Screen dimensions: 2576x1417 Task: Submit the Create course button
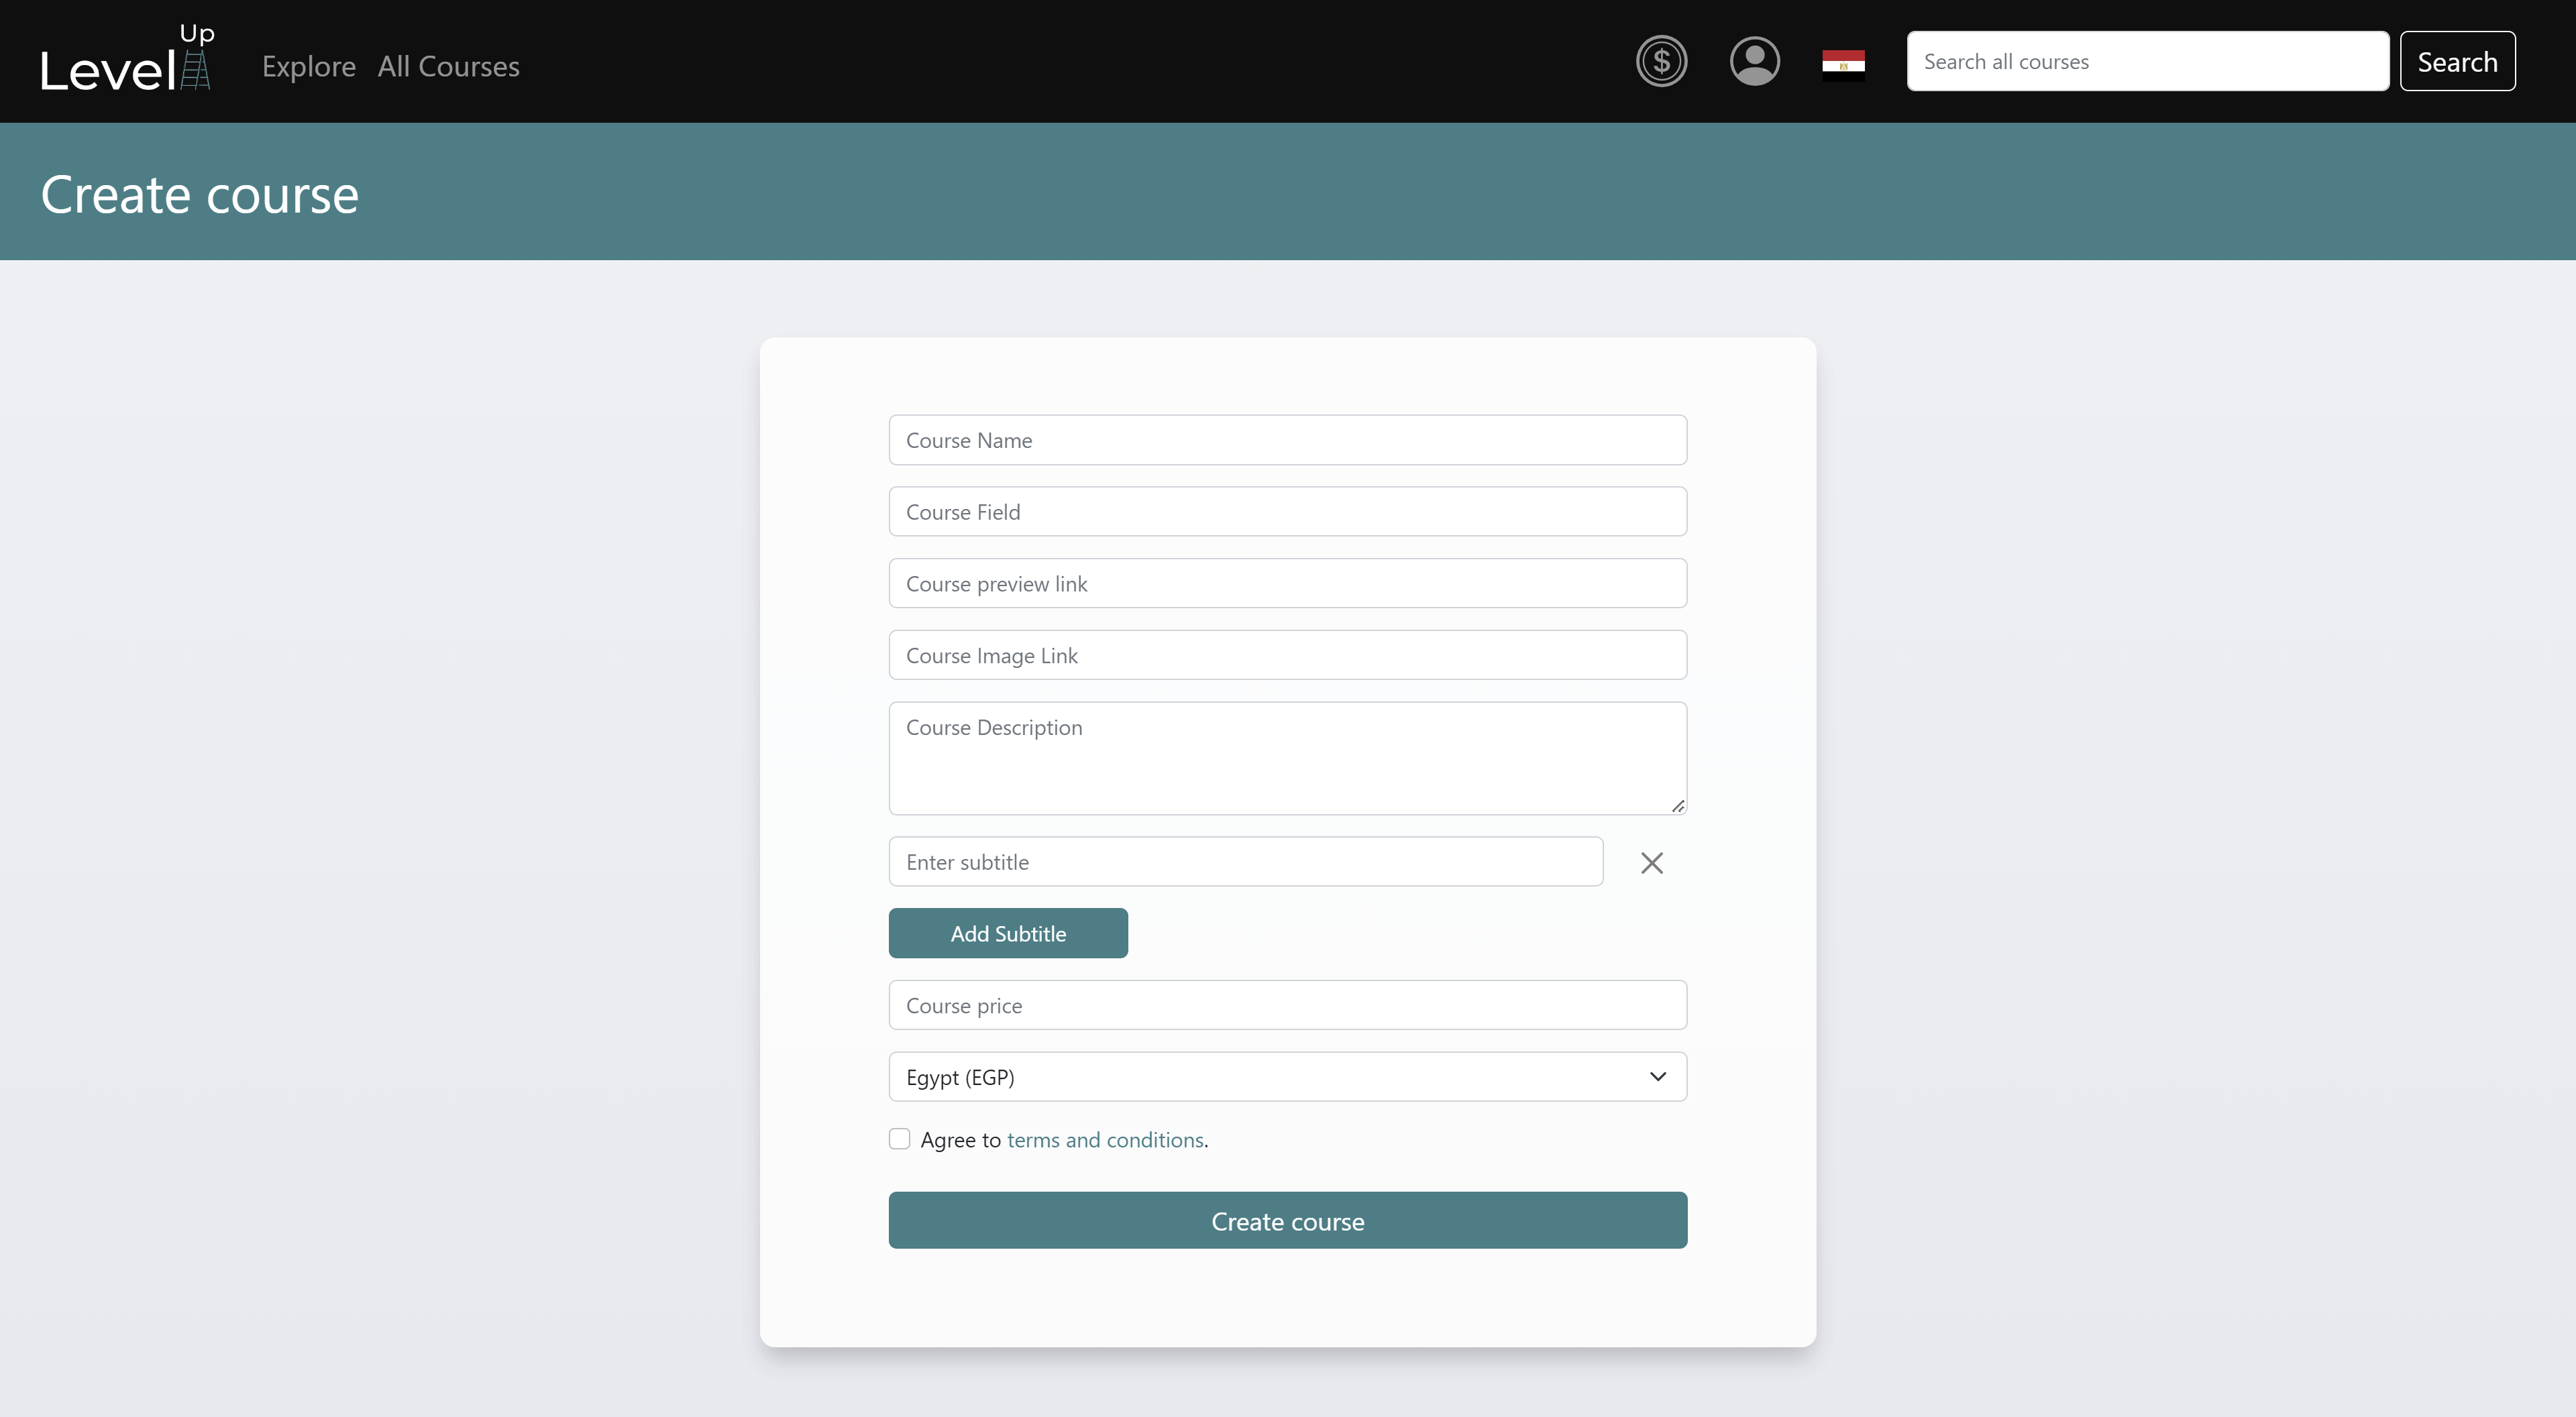pyautogui.click(x=1286, y=1220)
